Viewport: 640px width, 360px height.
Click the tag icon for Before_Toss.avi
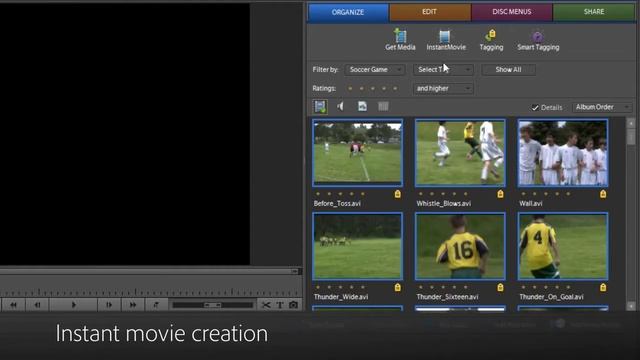pyautogui.click(x=398, y=194)
